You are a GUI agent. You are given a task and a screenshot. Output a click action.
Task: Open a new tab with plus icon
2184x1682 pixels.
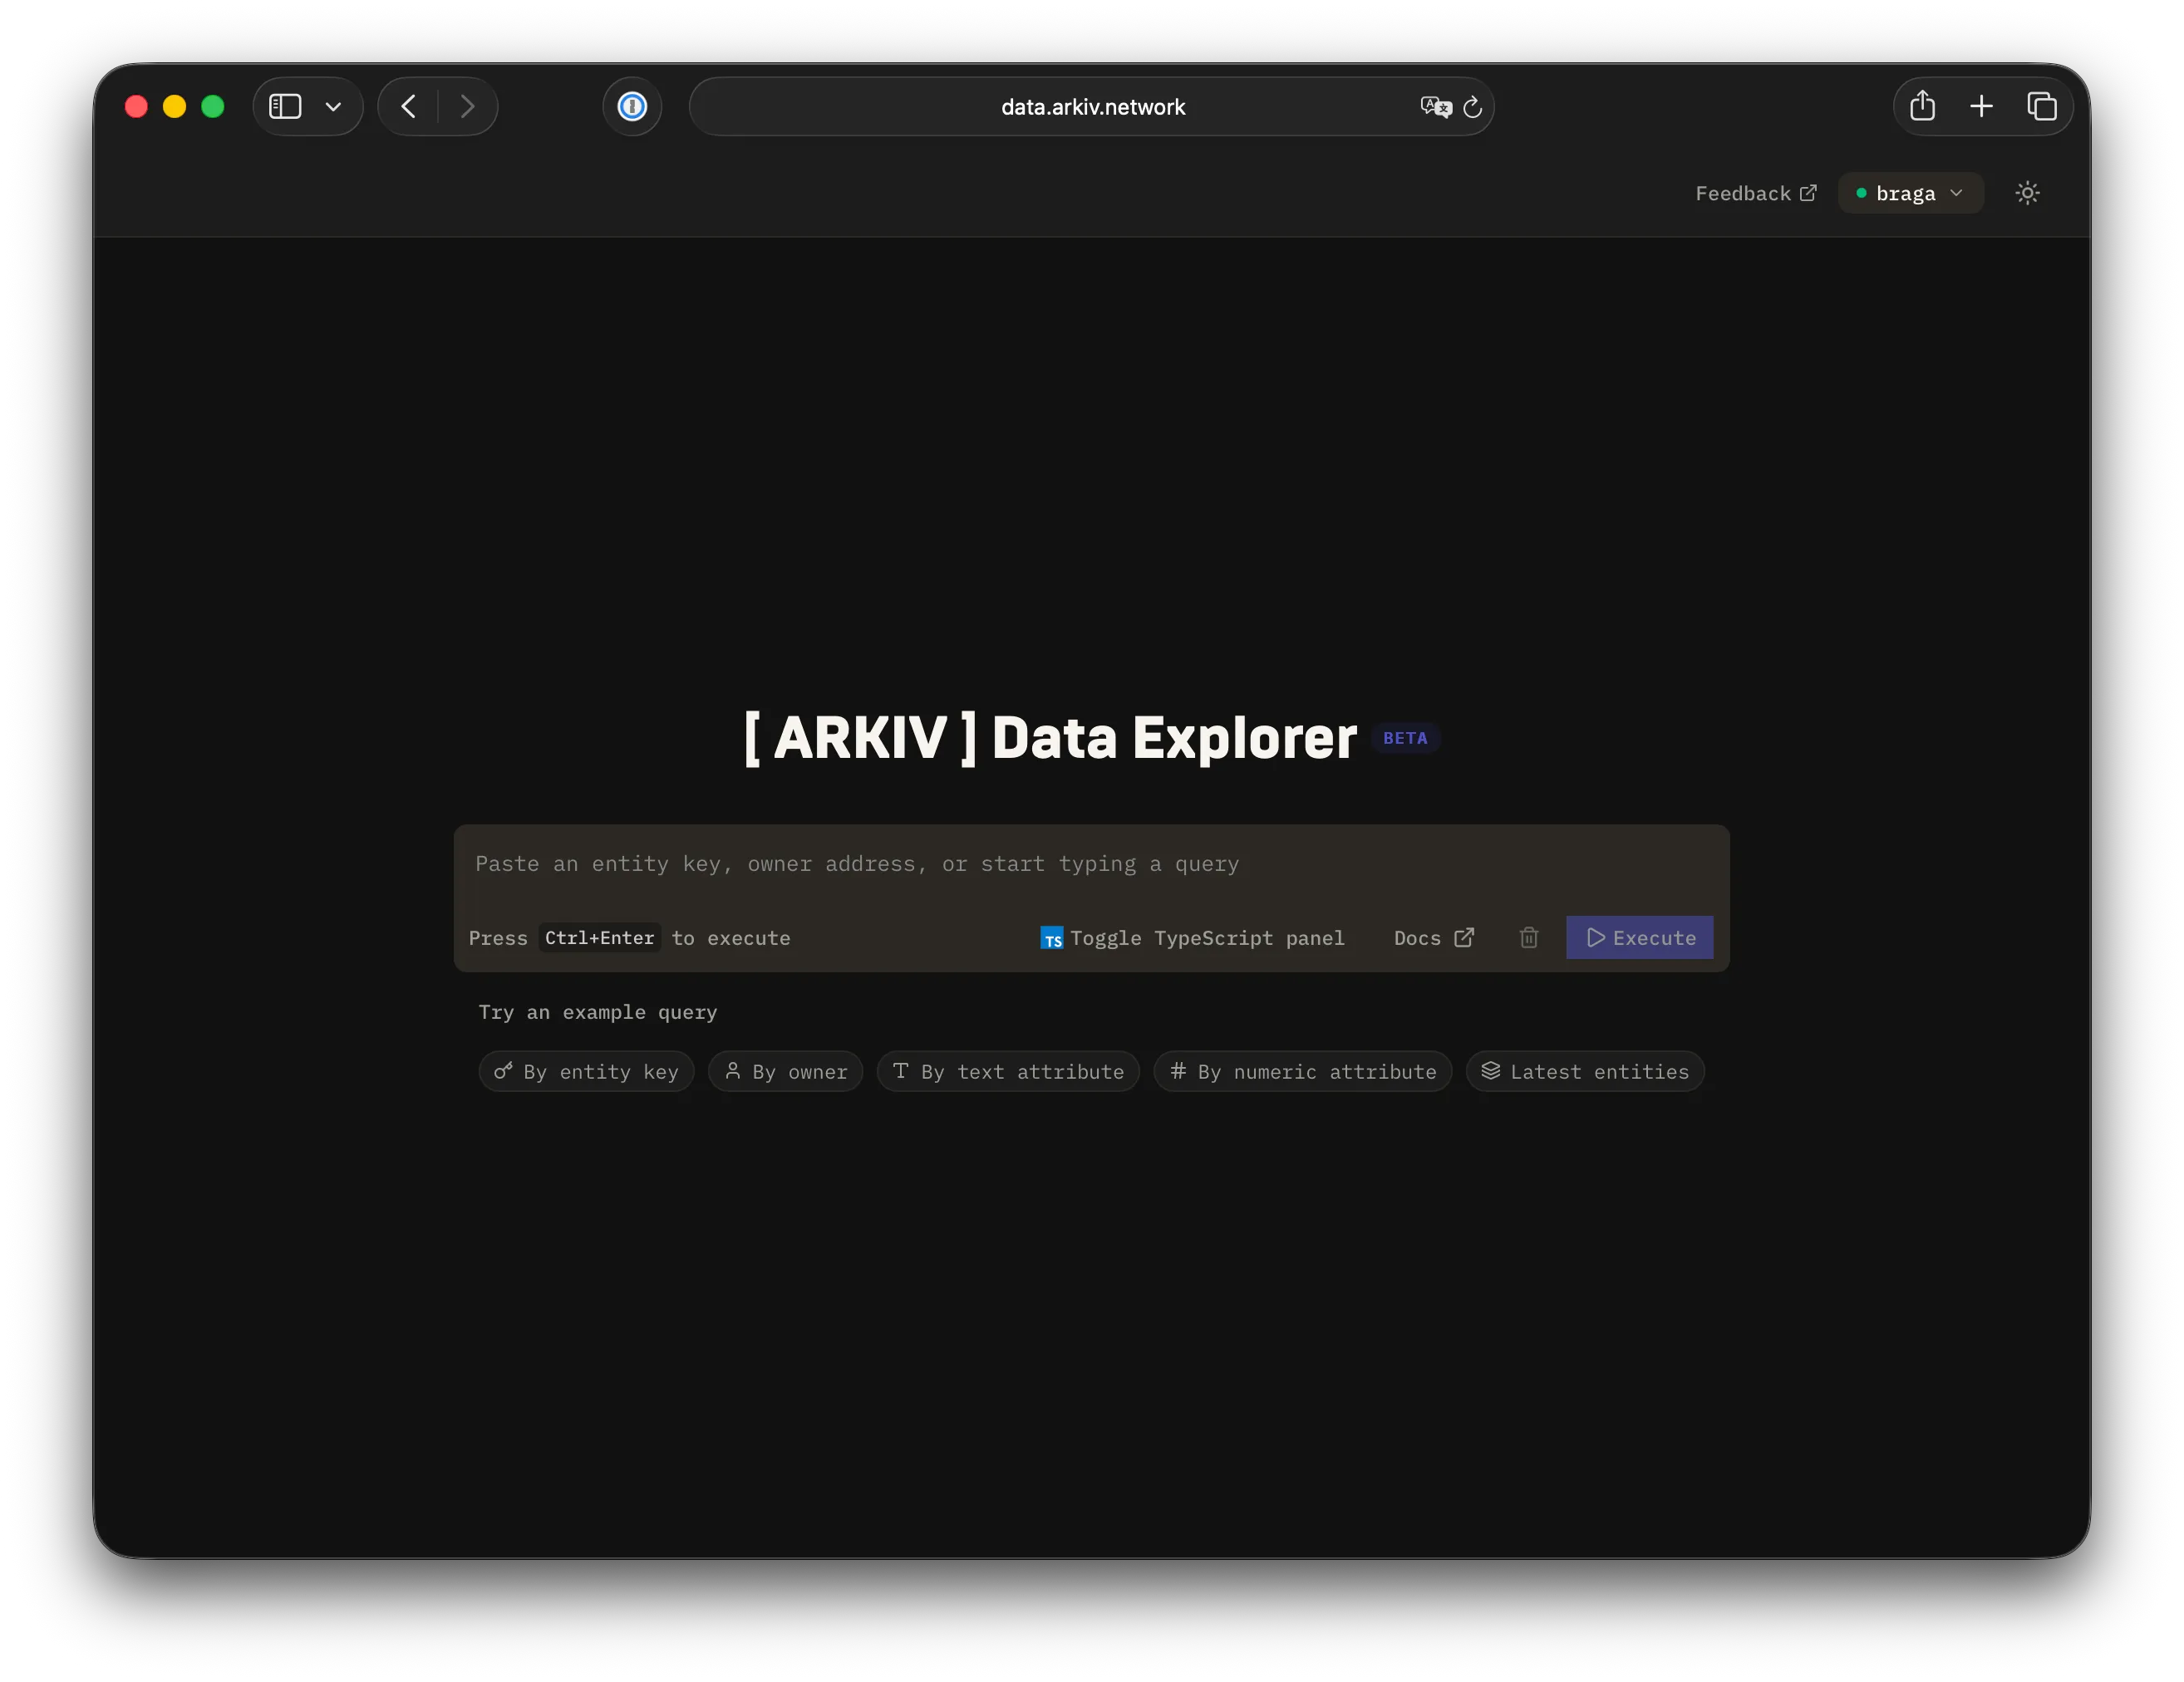click(1981, 107)
